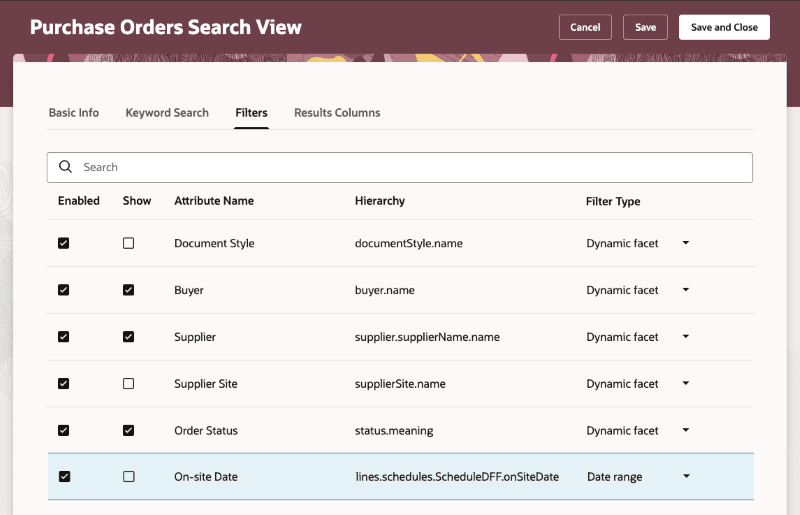Uncheck Enabled for Document Style

(x=63, y=243)
